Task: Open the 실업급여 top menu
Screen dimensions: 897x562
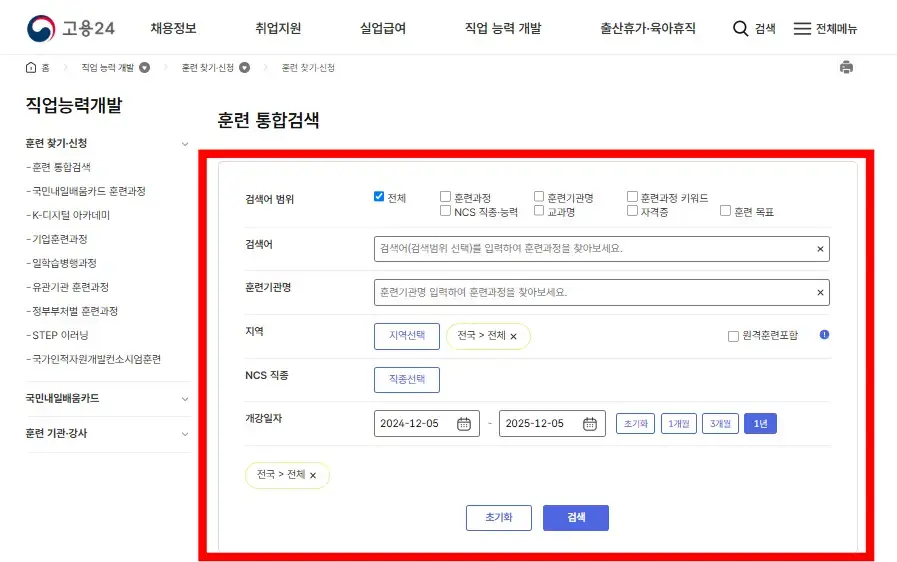Action: (383, 28)
